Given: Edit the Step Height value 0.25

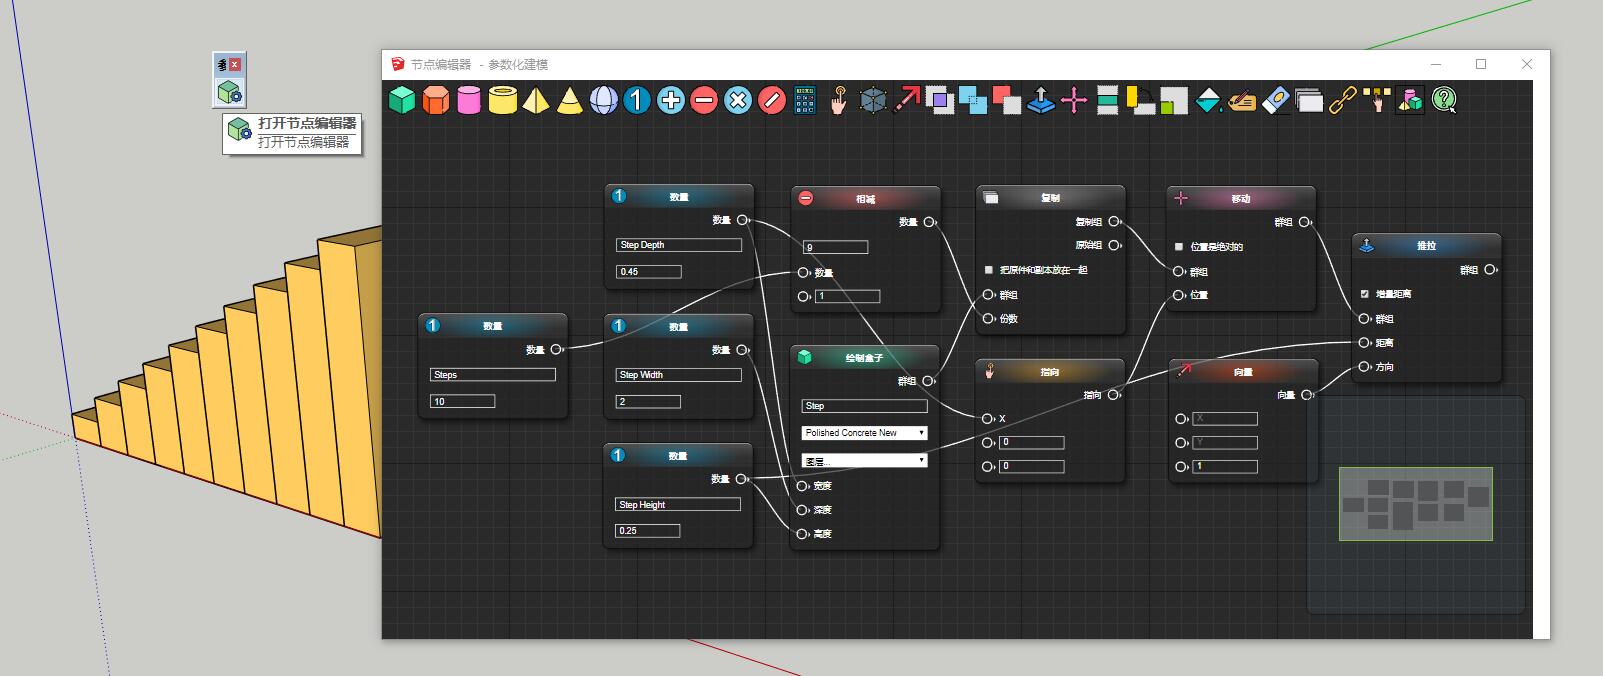Looking at the screenshot, I should pyautogui.click(x=648, y=531).
